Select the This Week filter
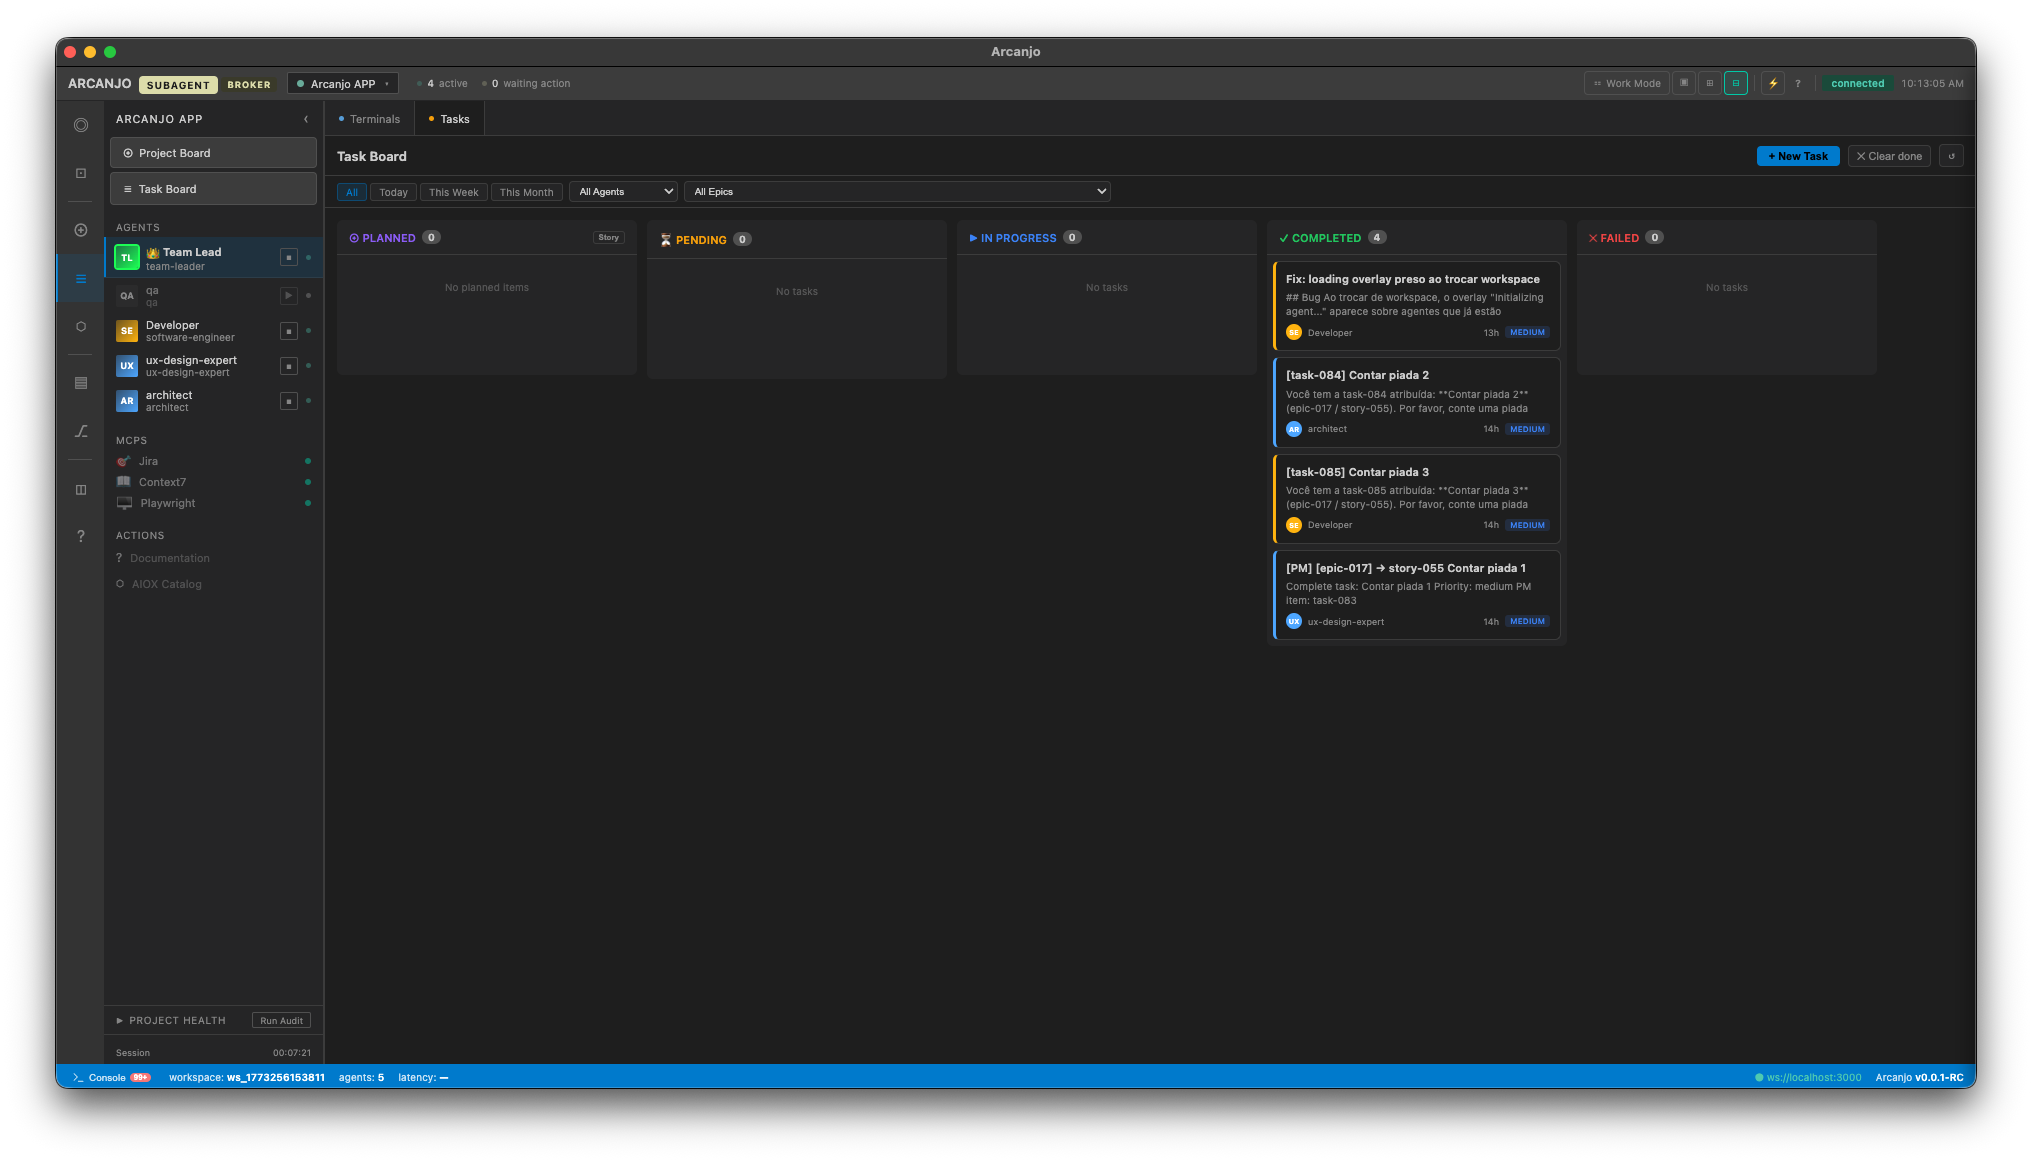 click(x=453, y=191)
